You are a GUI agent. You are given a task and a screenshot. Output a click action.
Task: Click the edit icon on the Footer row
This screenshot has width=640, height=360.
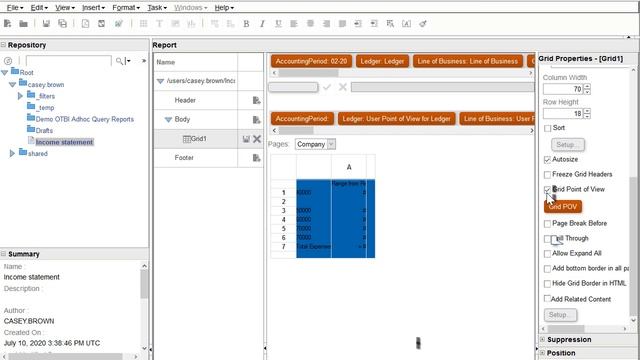click(256, 158)
